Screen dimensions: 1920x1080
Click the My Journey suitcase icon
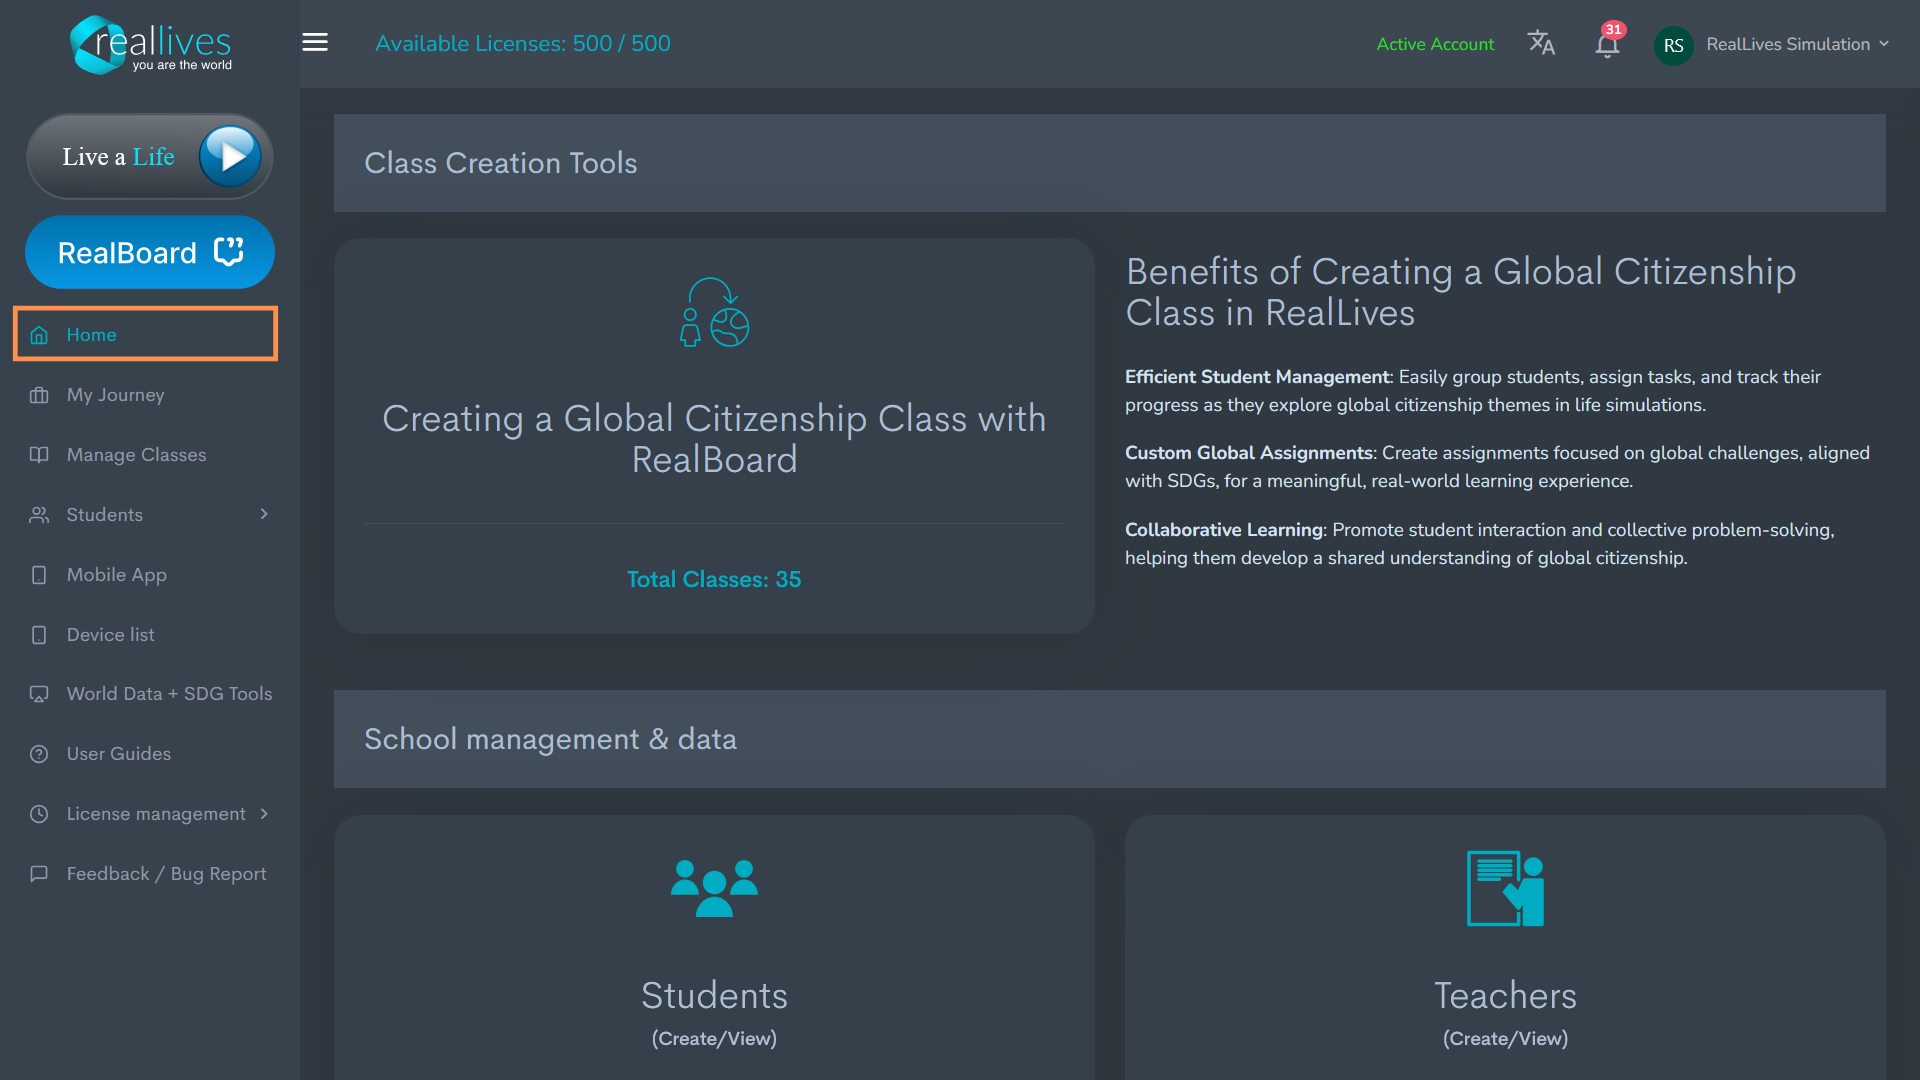point(39,395)
